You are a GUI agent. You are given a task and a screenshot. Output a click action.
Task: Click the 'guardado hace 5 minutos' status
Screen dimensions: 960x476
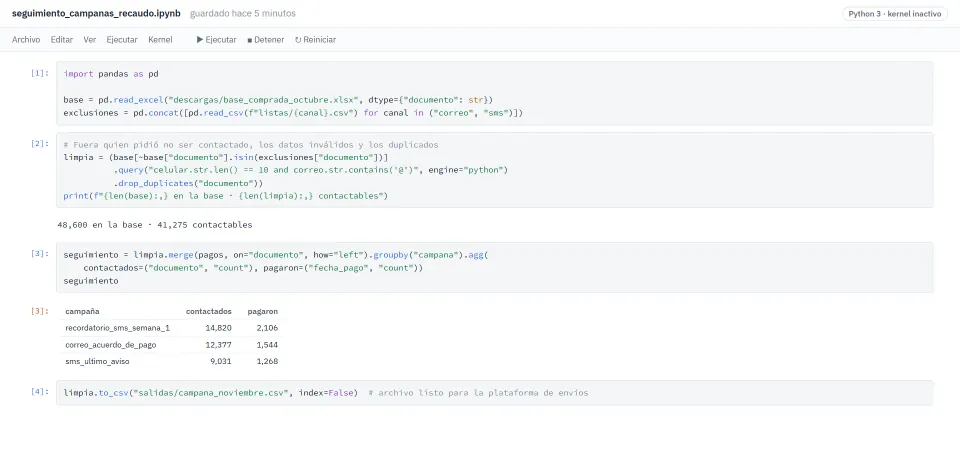tap(242, 13)
